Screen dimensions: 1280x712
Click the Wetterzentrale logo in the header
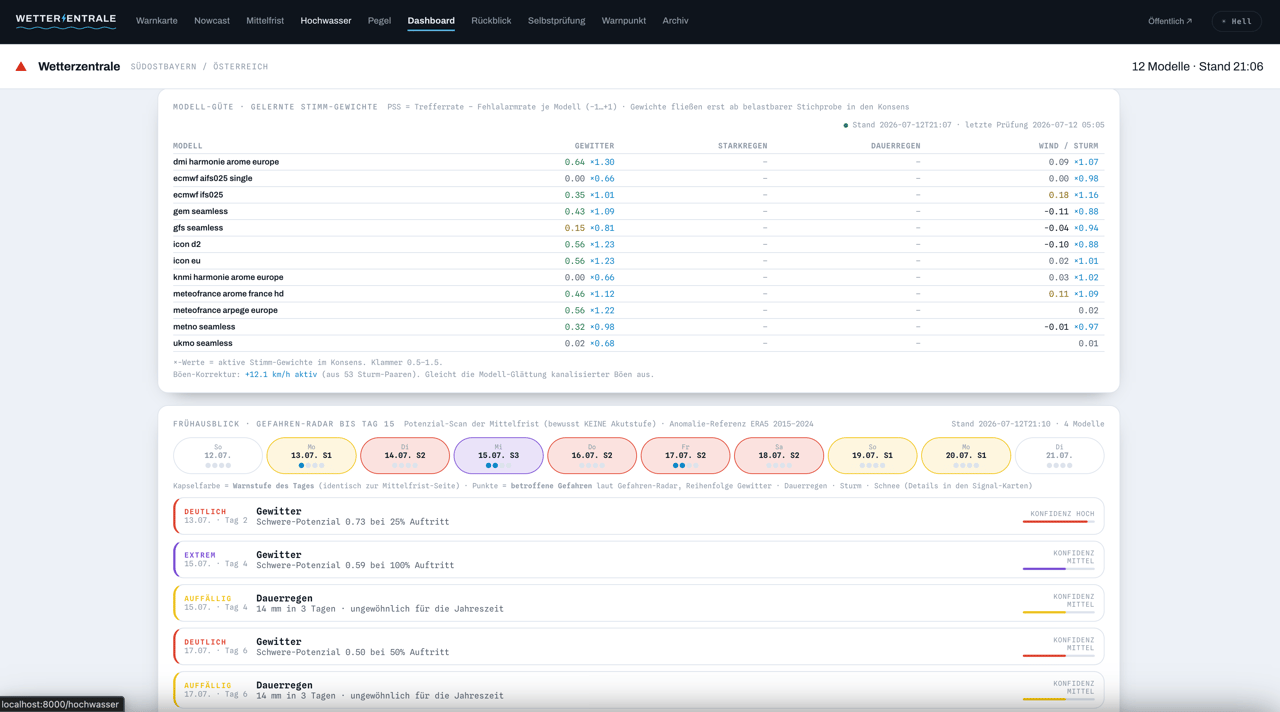coord(66,21)
